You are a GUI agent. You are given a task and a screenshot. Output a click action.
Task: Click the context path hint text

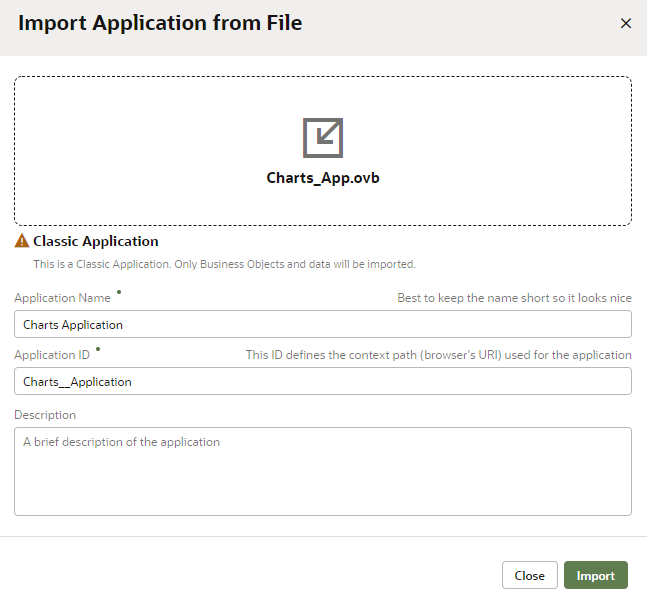click(x=438, y=355)
